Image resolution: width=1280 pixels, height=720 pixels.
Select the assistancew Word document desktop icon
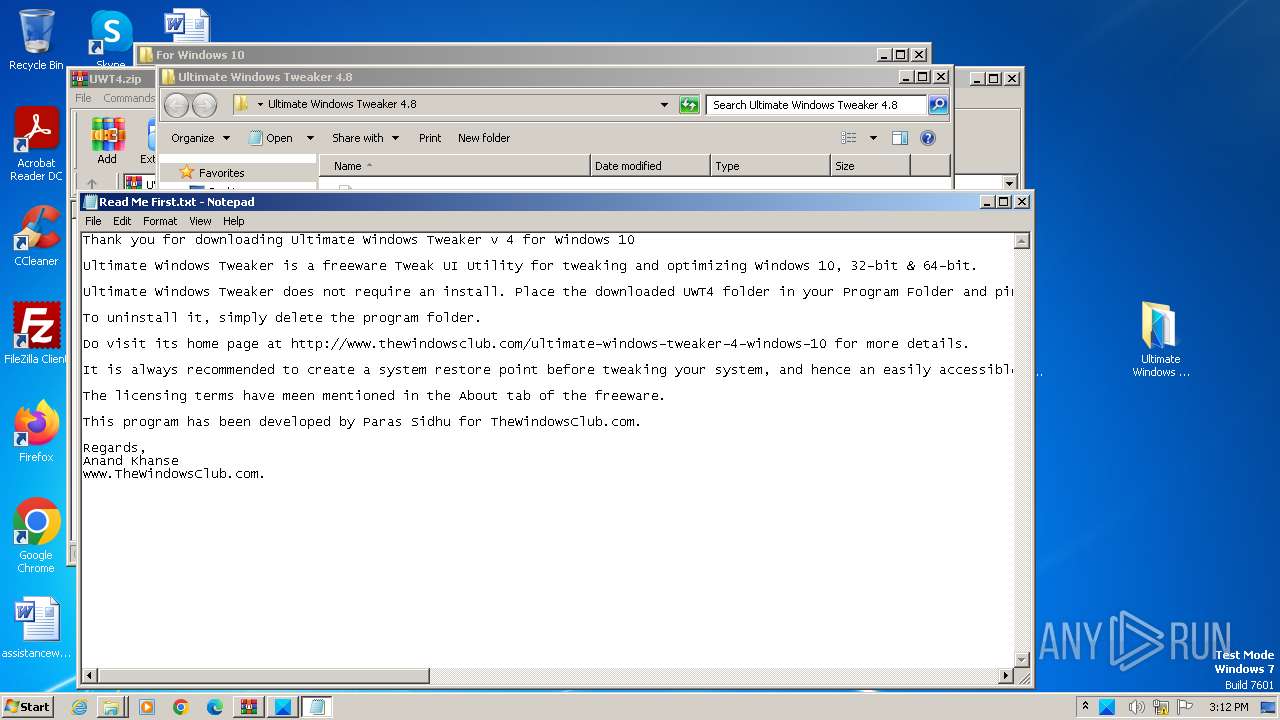36,628
